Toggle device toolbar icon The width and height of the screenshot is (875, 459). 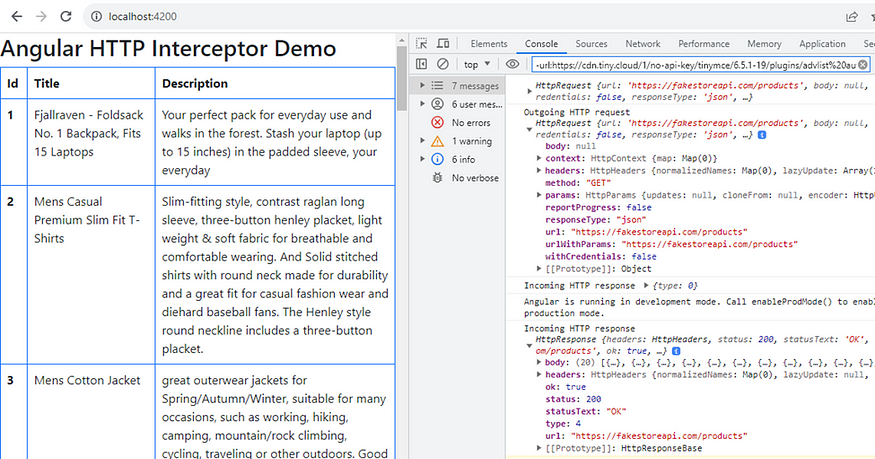click(x=443, y=44)
